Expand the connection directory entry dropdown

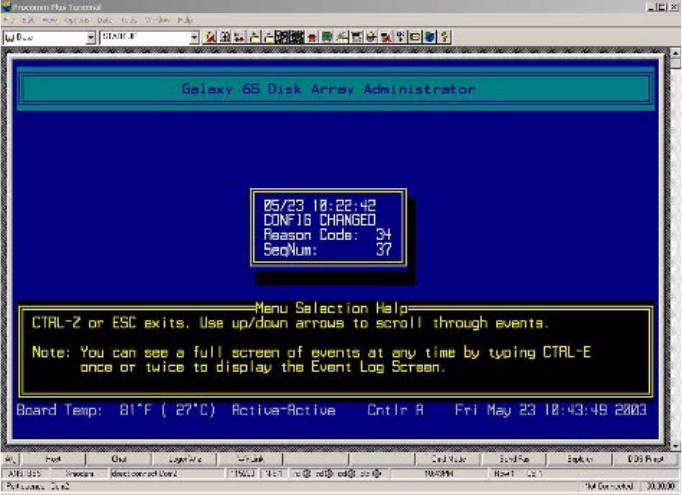tap(90, 37)
